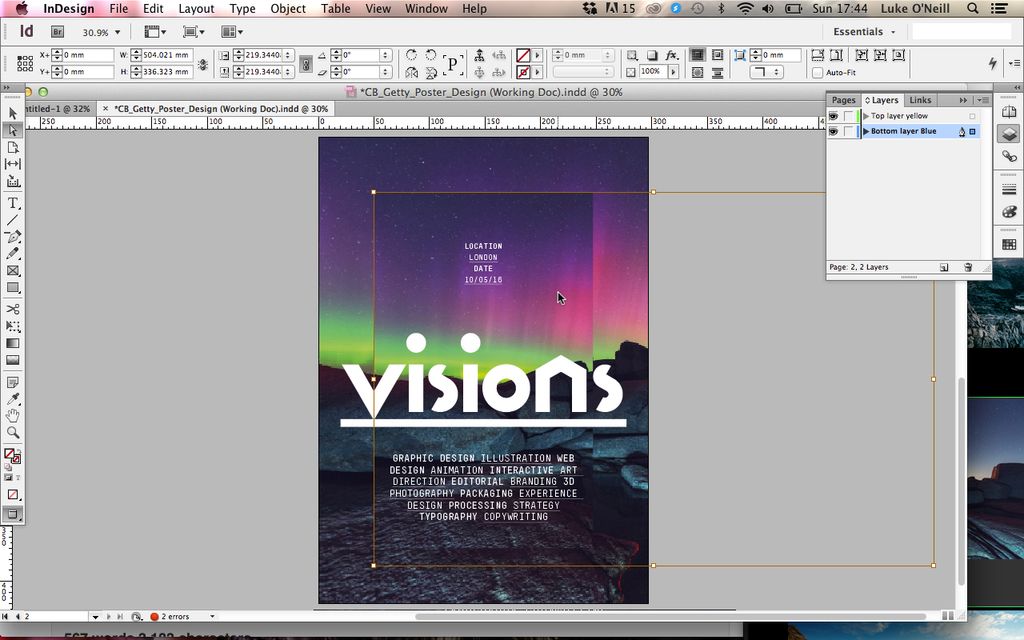Choose the Hand tool
This screenshot has height=640, width=1024.
13,415
